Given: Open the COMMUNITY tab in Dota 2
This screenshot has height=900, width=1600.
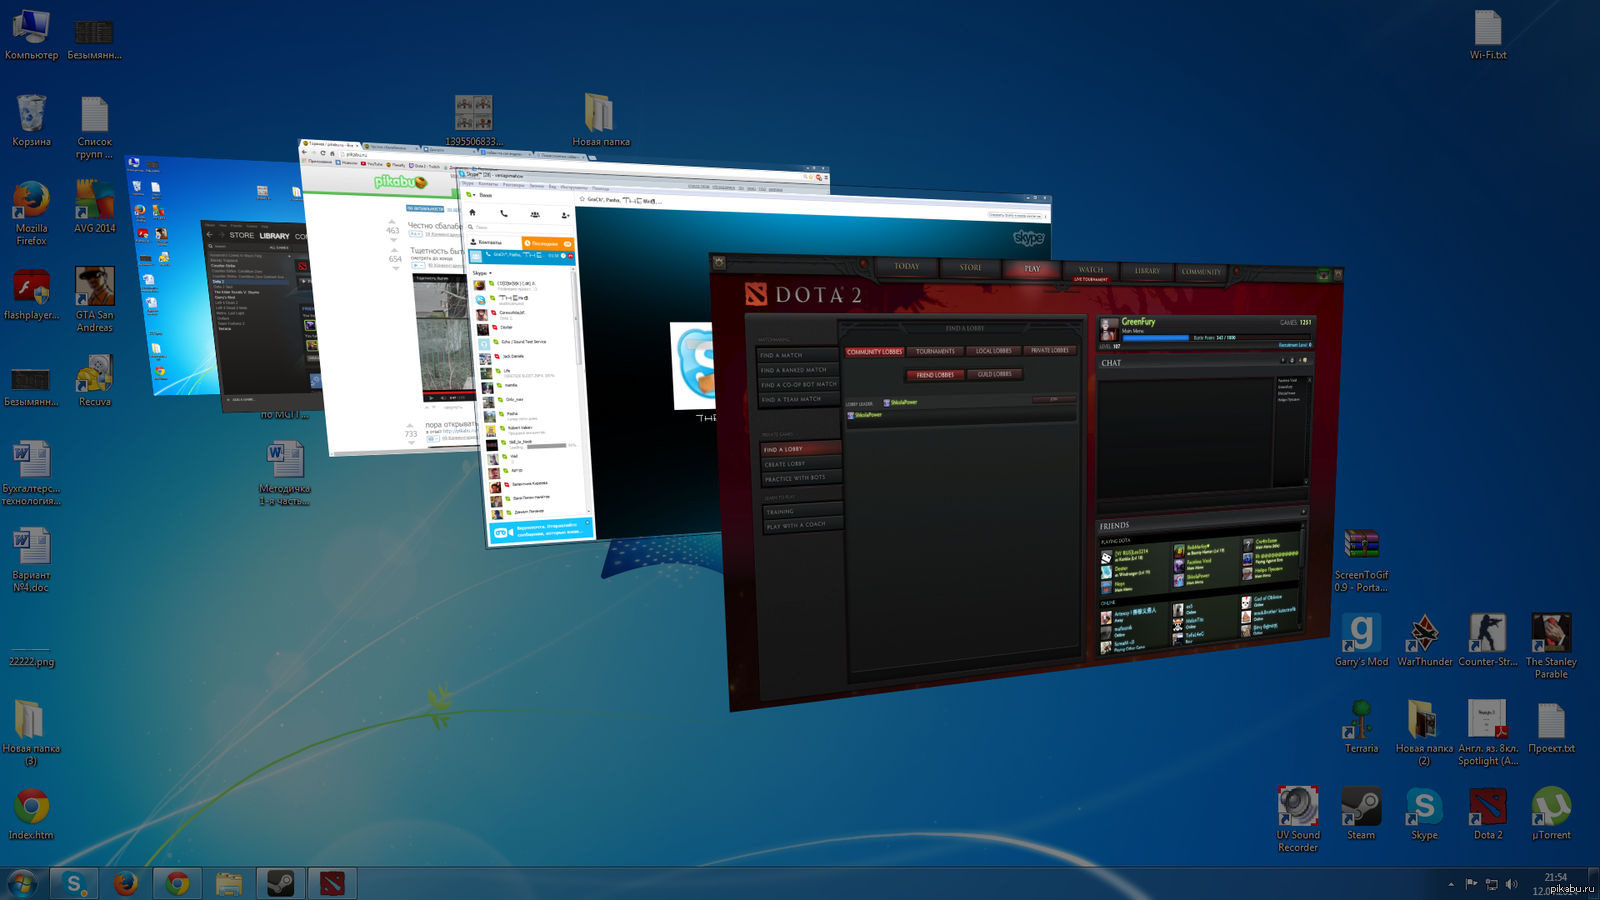Looking at the screenshot, I should (1201, 272).
